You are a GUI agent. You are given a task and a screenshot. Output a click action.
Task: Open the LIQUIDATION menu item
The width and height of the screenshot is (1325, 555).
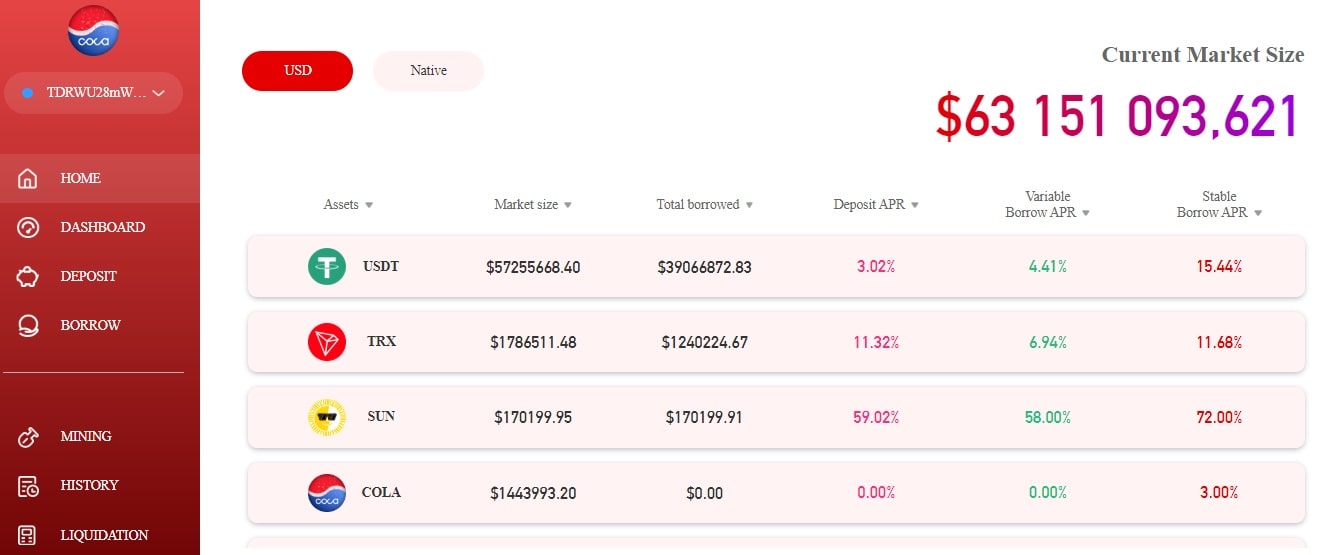click(x=100, y=535)
